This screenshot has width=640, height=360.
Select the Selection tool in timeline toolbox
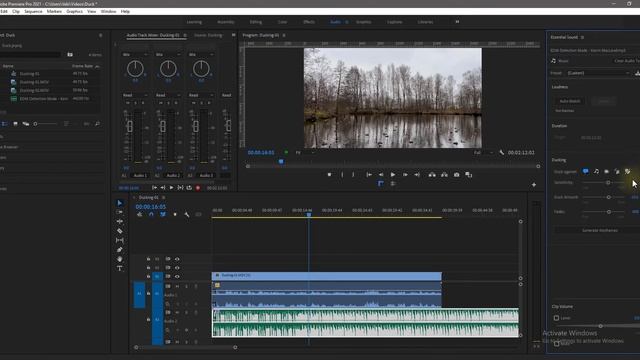tap(120, 203)
